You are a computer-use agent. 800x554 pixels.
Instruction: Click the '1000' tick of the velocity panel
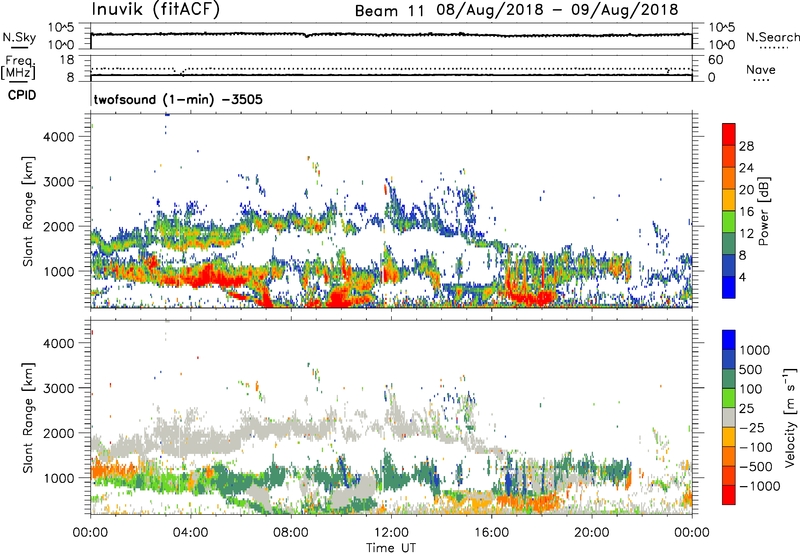[58, 478]
